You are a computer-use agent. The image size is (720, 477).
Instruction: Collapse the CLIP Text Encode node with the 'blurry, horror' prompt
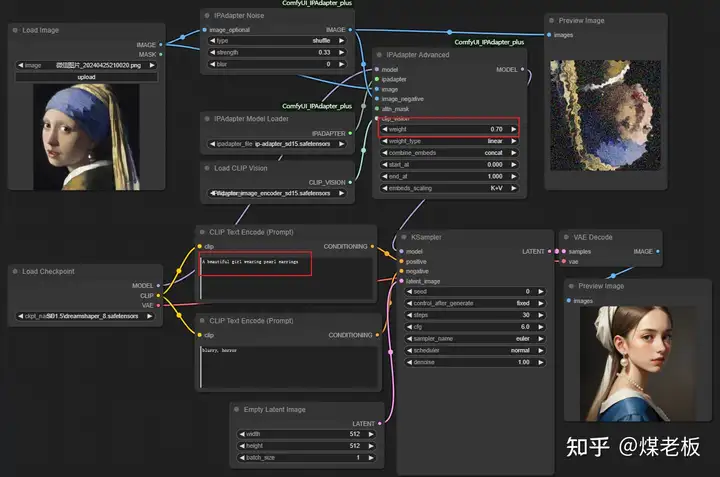click(202, 320)
